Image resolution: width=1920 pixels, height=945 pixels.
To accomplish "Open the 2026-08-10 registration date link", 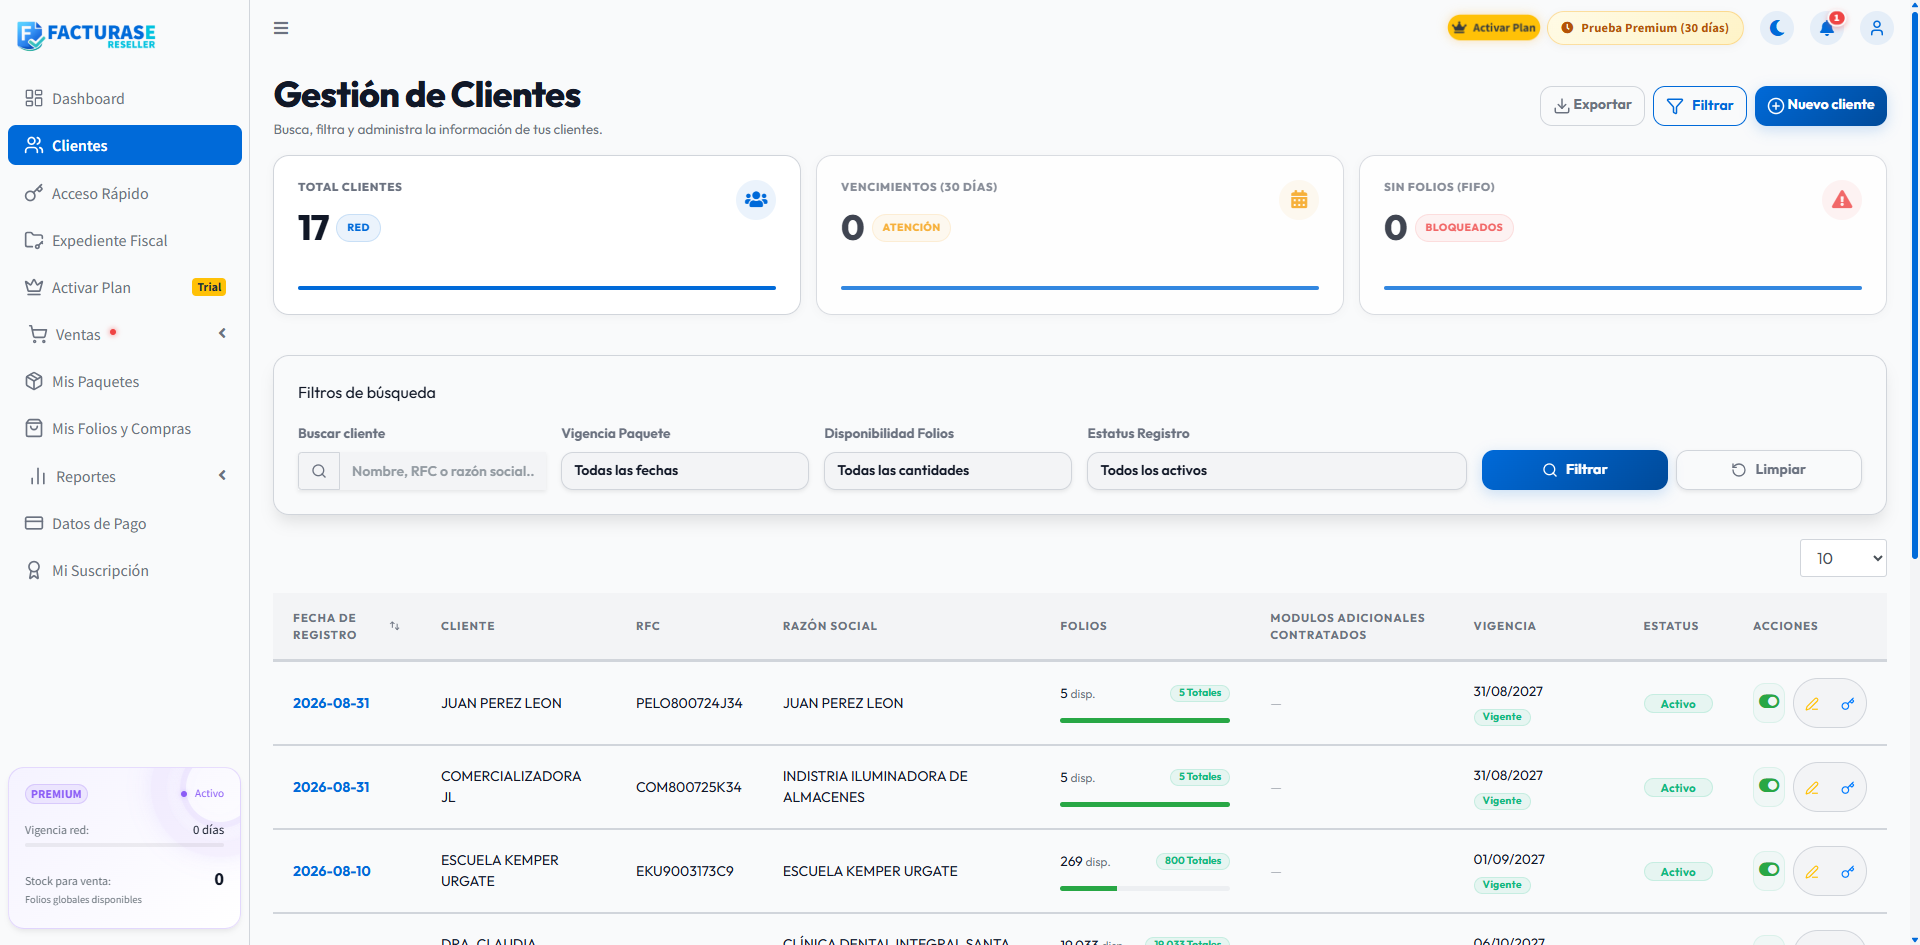I will (332, 871).
